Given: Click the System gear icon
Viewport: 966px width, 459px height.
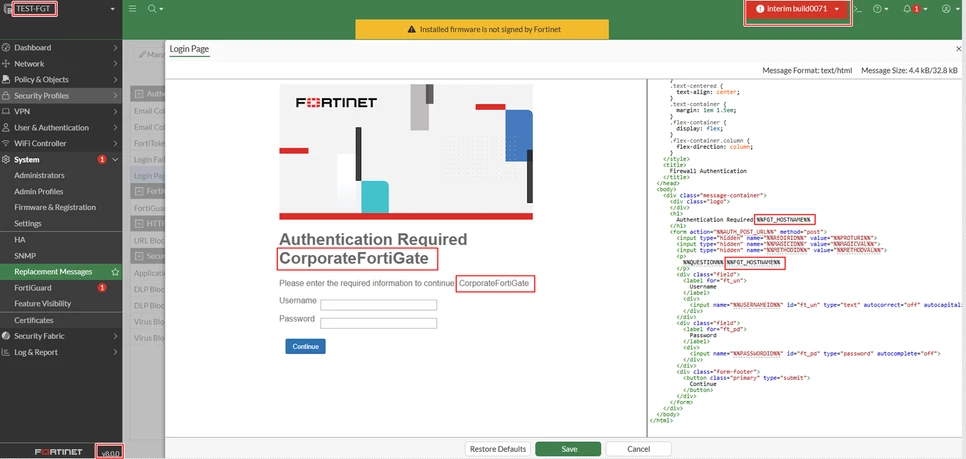Looking at the screenshot, I should [6, 160].
